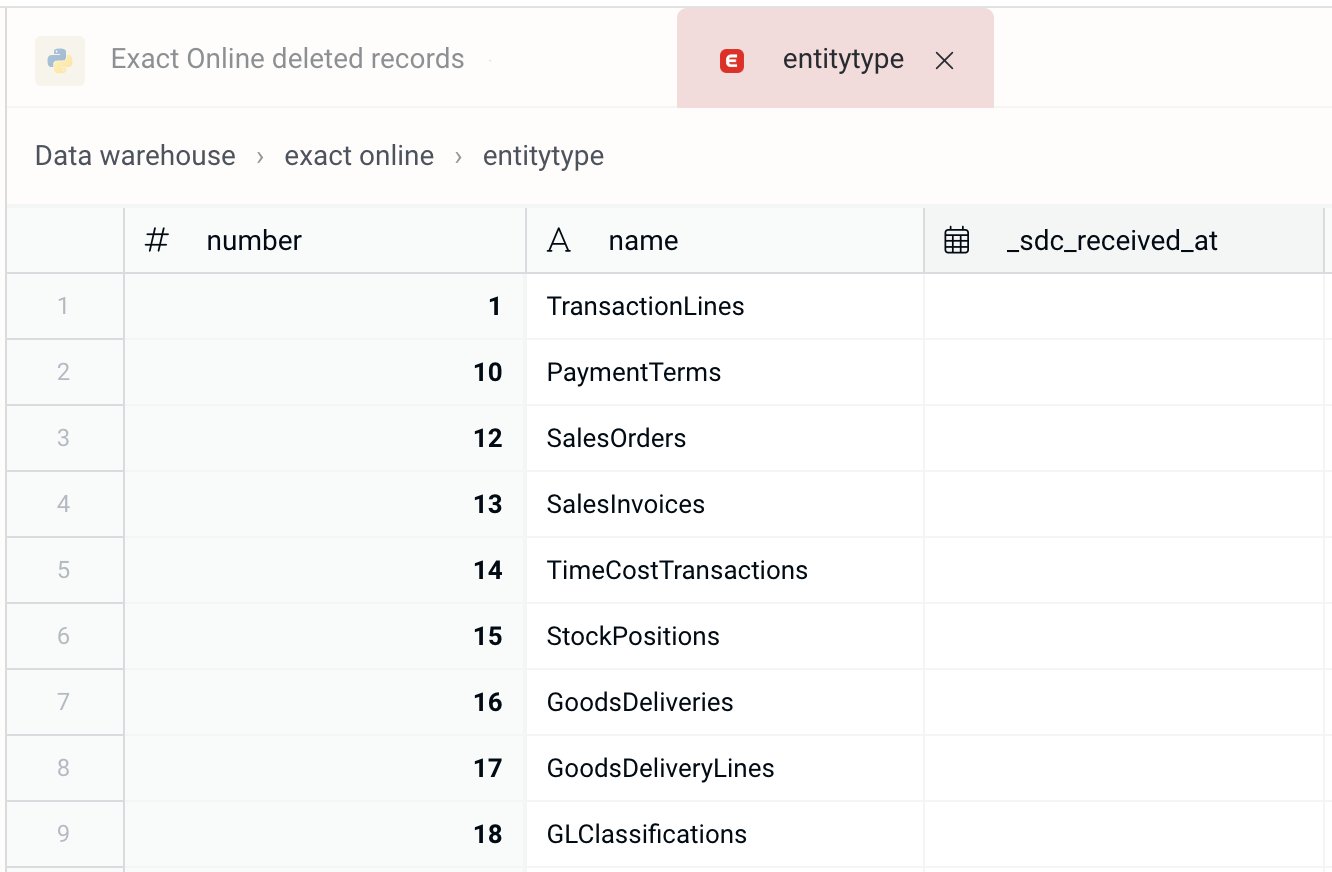Click entitytype breadcrumb
The width and height of the screenshot is (1332, 872).
(543, 156)
